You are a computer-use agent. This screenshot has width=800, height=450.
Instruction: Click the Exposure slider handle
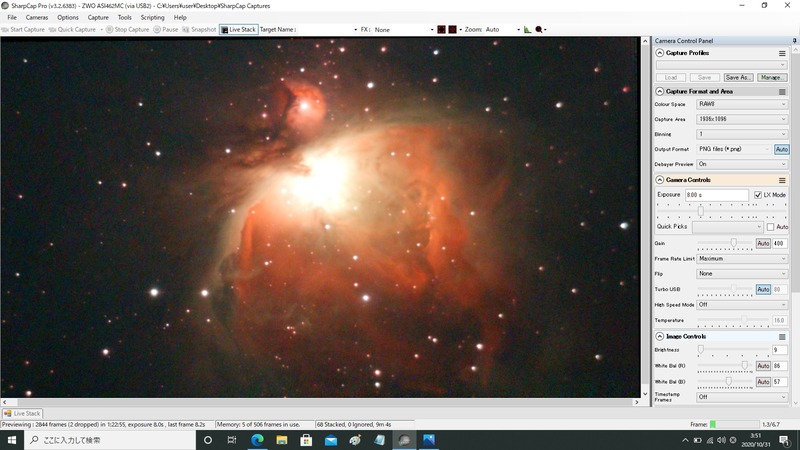701,211
